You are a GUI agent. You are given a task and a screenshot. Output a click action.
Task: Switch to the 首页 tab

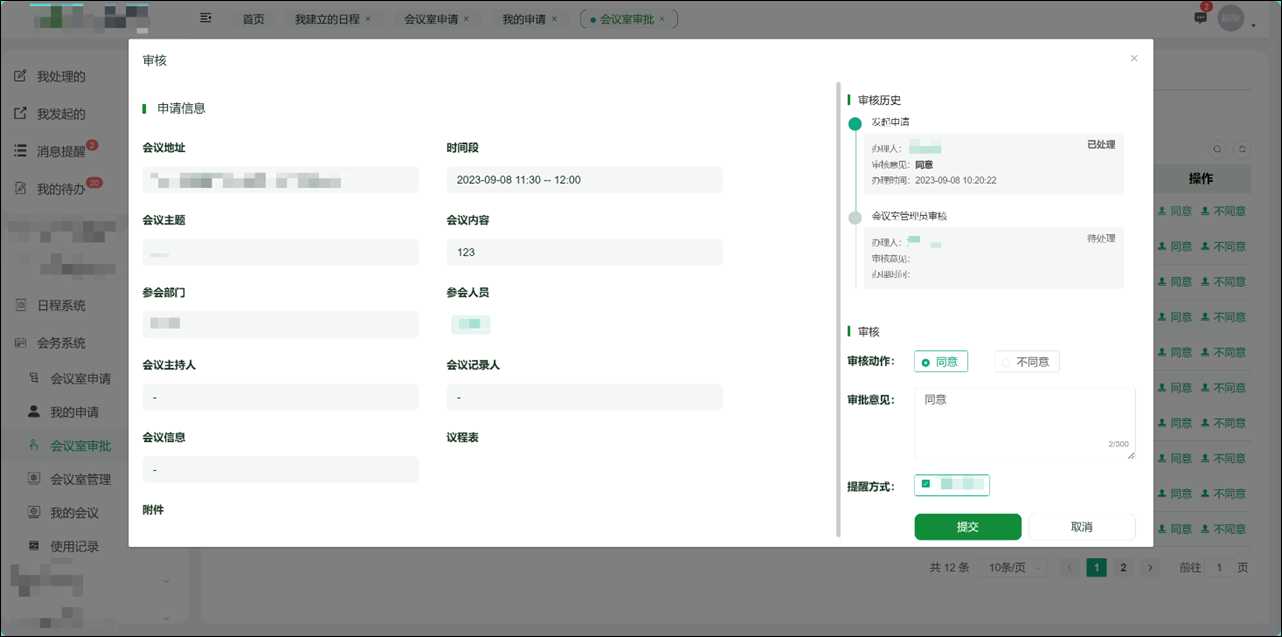click(x=253, y=17)
